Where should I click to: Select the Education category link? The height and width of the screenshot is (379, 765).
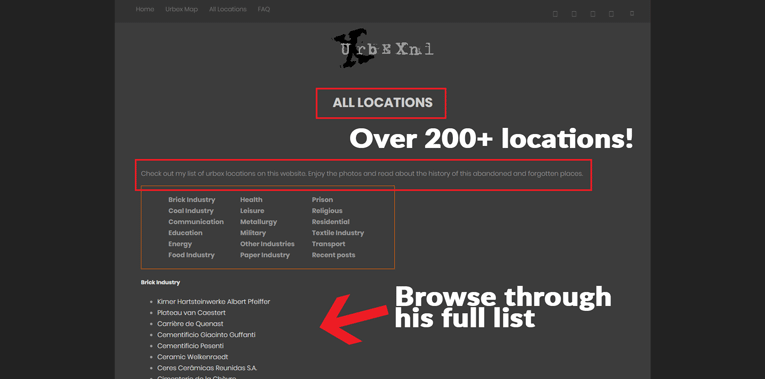pyautogui.click(x=185, y=233)
